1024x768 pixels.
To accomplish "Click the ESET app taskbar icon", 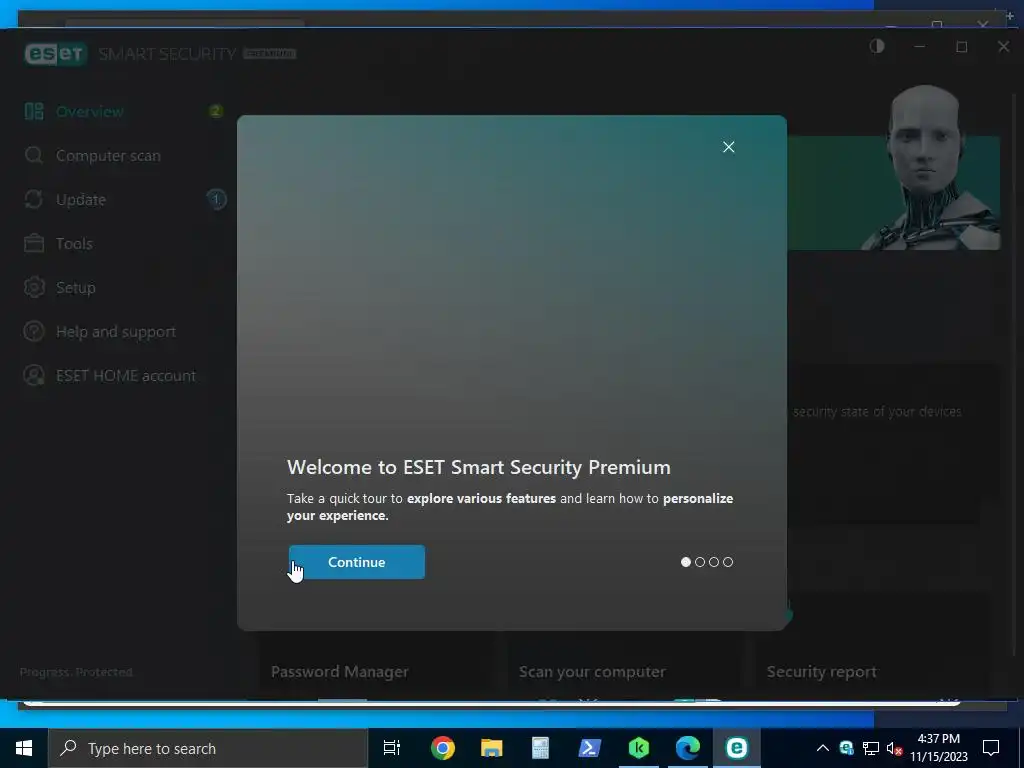I will point(737,748).
